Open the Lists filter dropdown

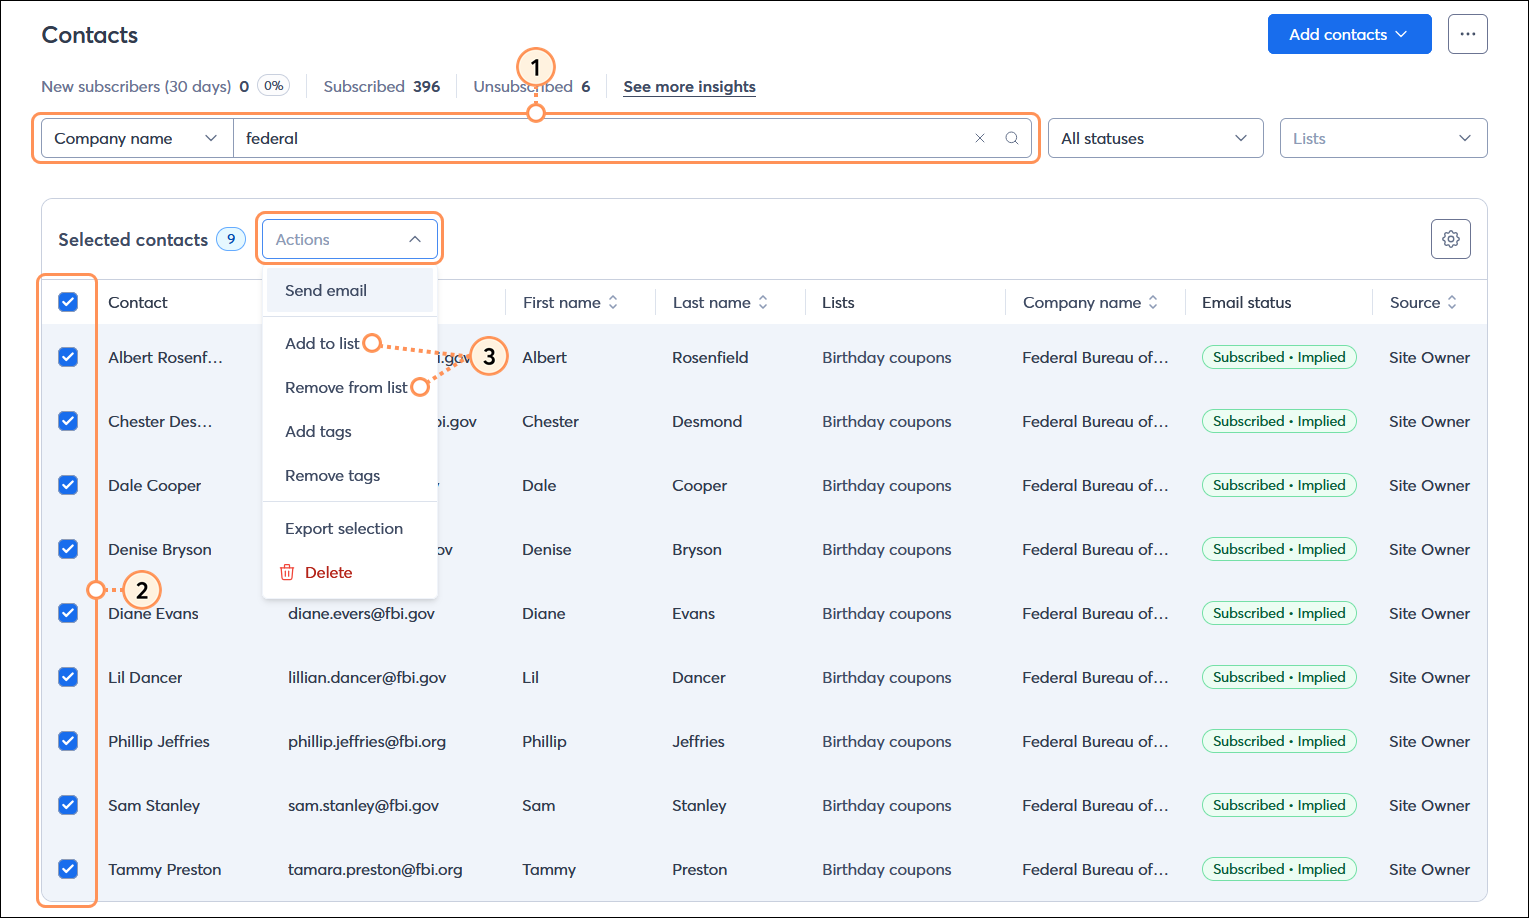click(1383, 138)
